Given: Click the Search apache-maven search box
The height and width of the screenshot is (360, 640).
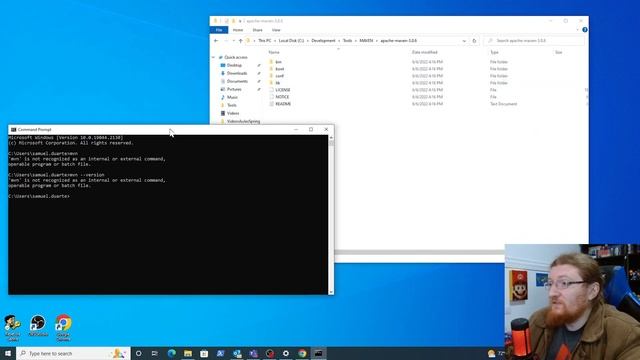Looking at the screenshot, I should click(x=534, y=41).
